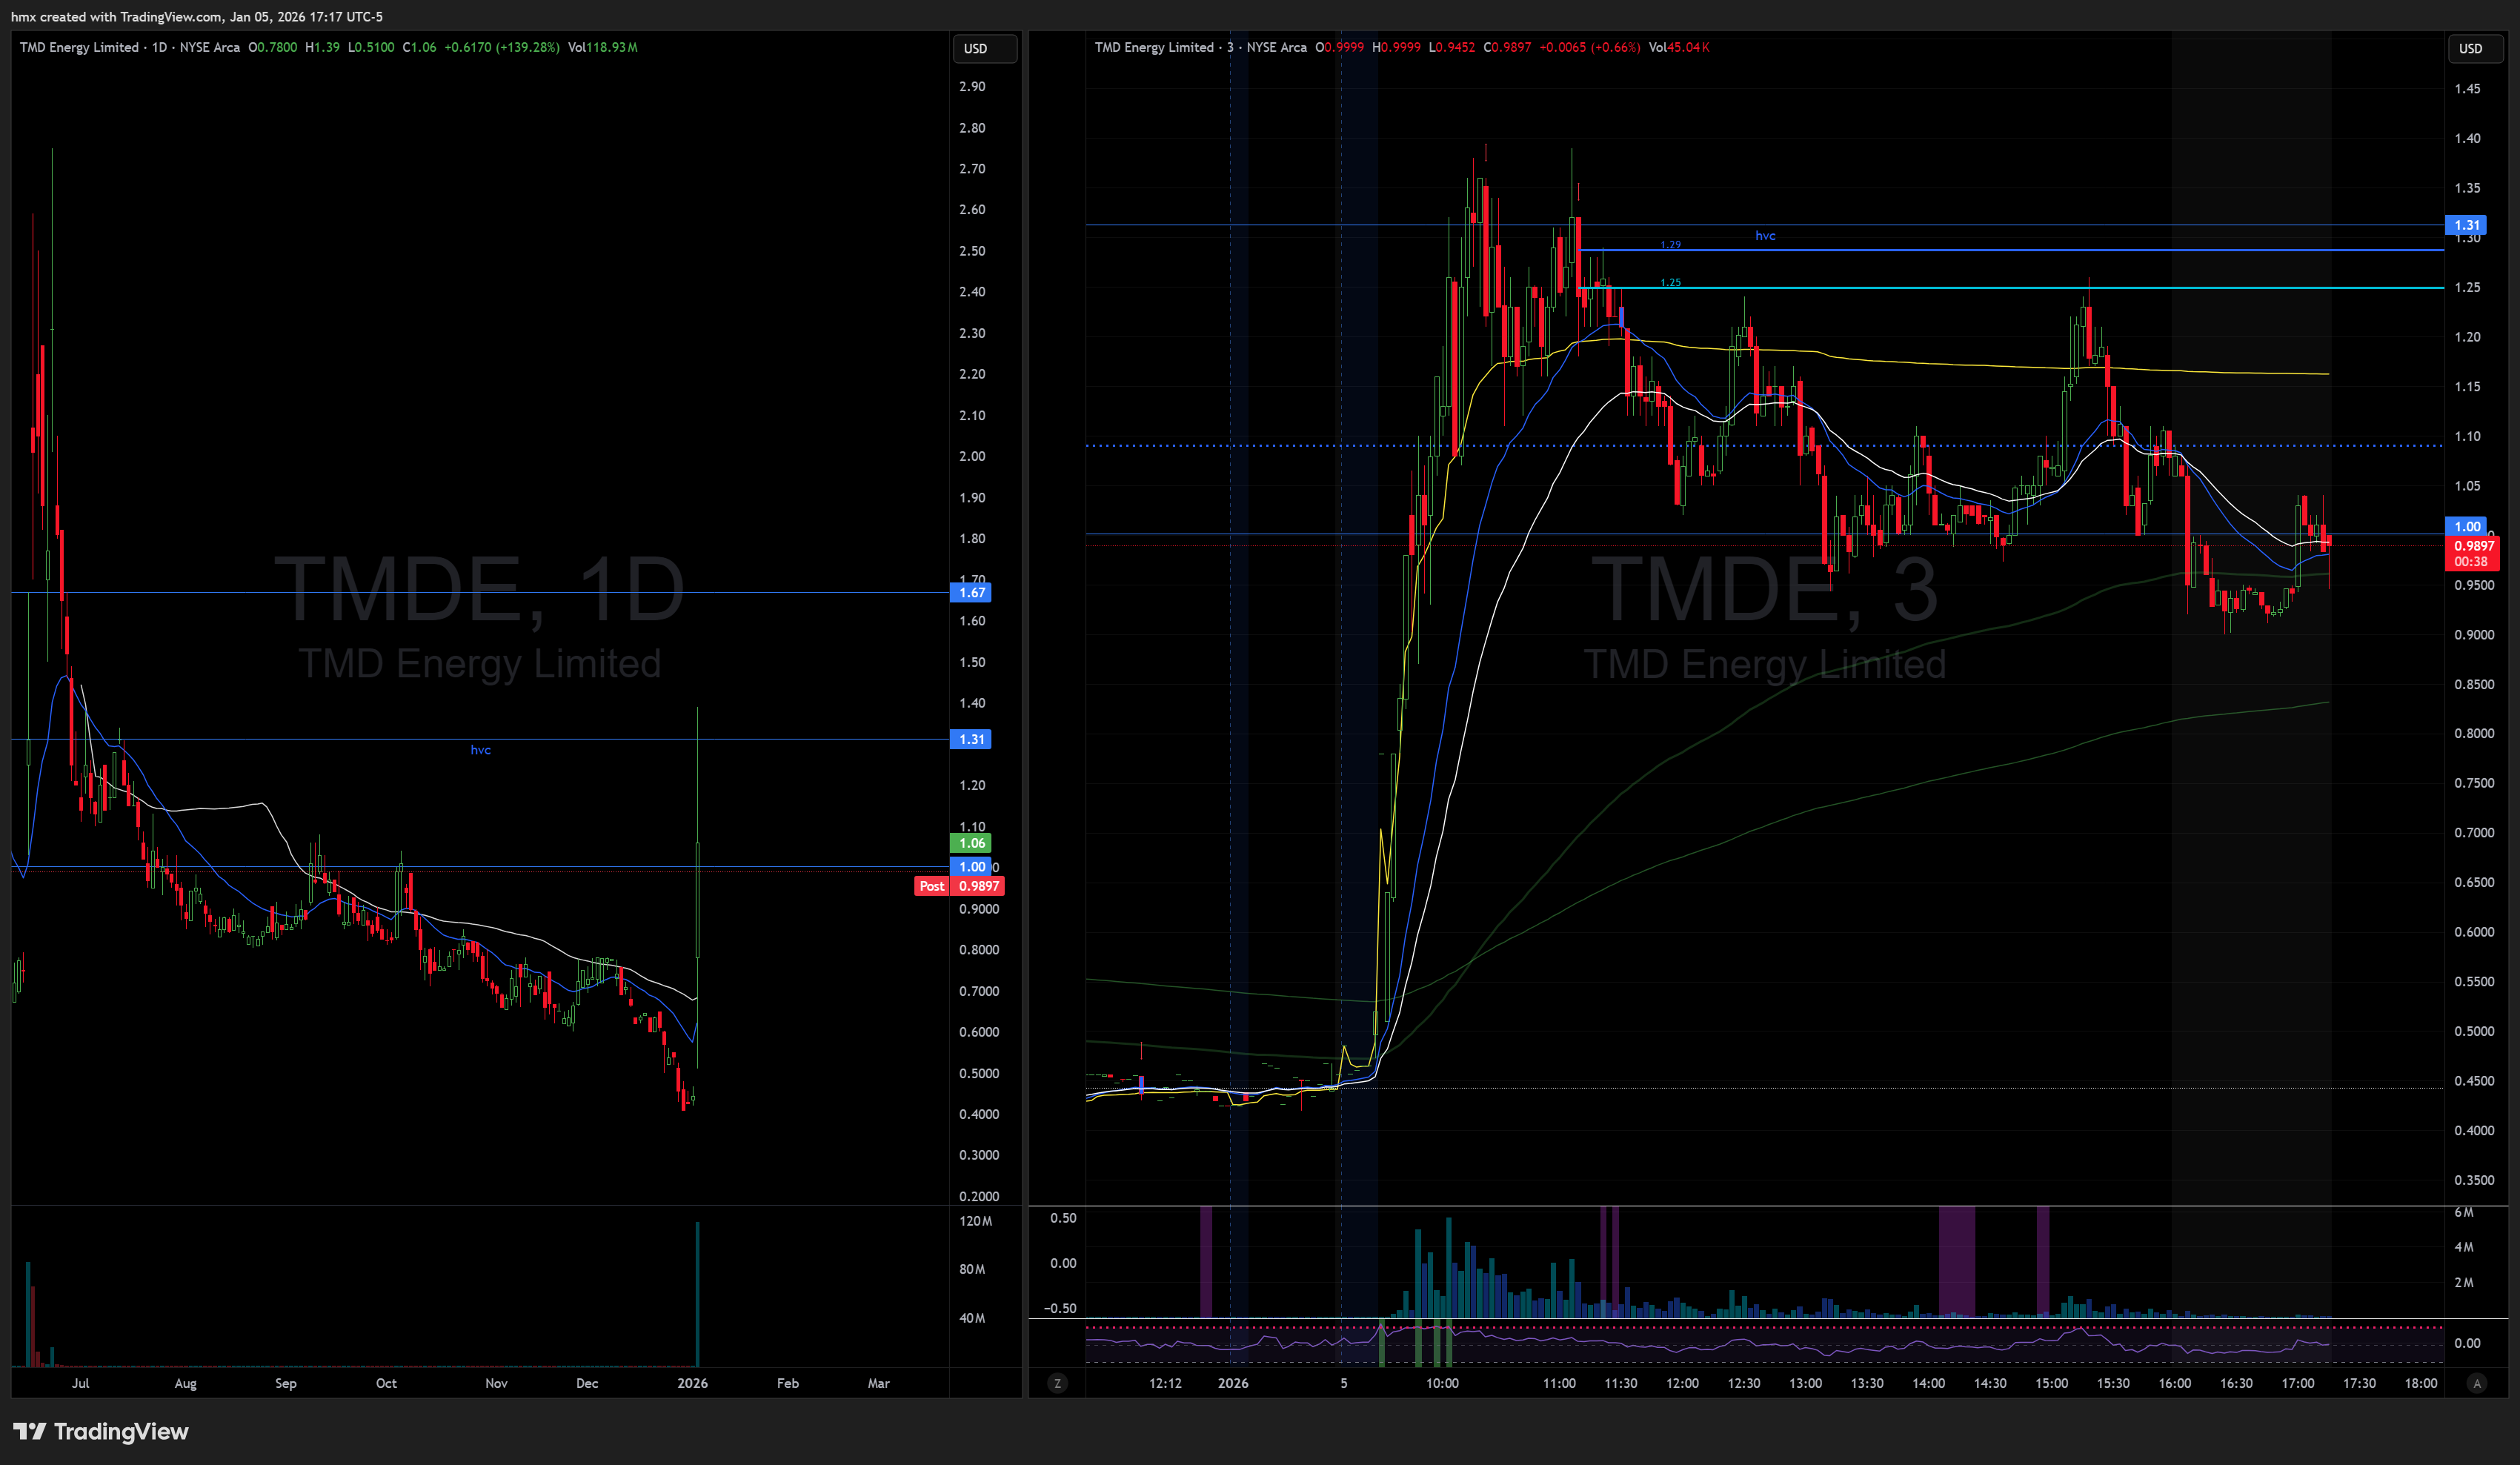Click the 1.25 cyan ray label

1670,283
